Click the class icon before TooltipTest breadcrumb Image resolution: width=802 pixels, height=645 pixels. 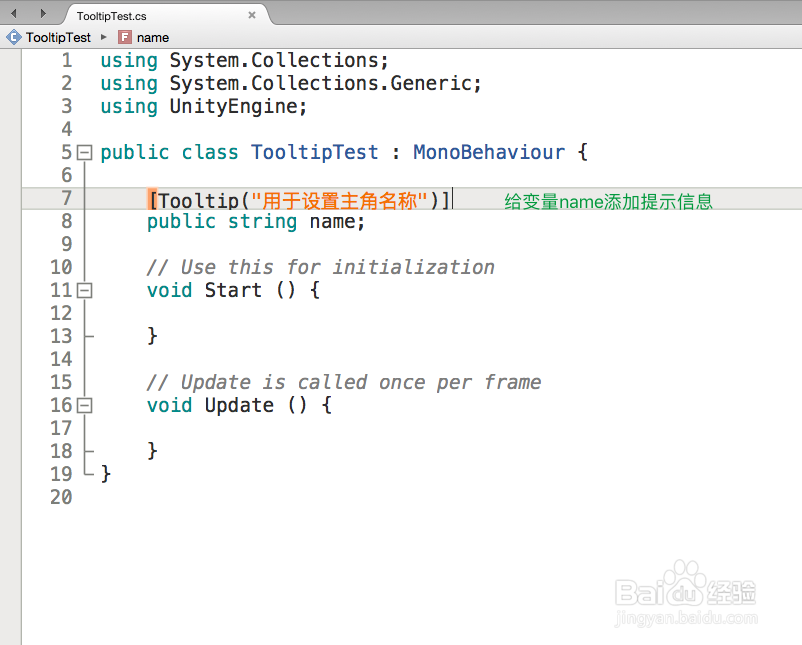tap(15, 37)
